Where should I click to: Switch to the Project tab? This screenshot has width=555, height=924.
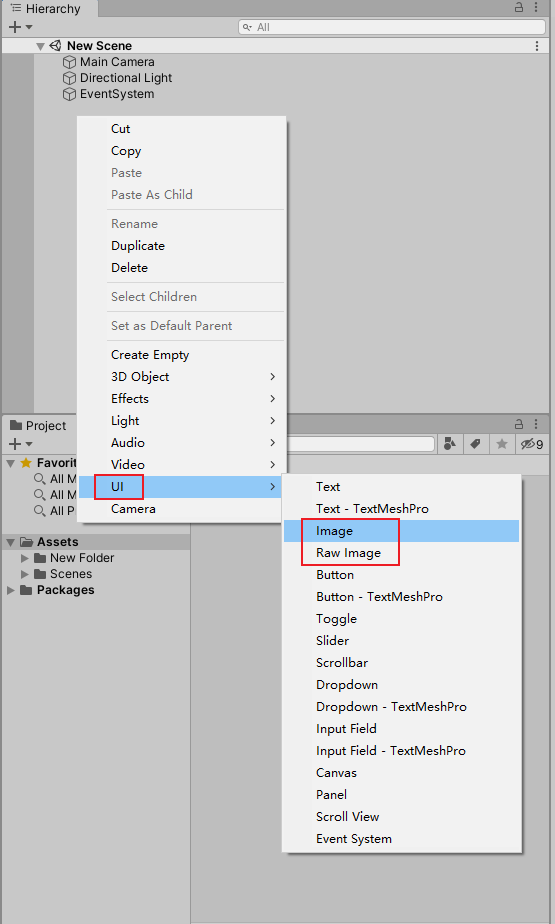coord(38,425)
